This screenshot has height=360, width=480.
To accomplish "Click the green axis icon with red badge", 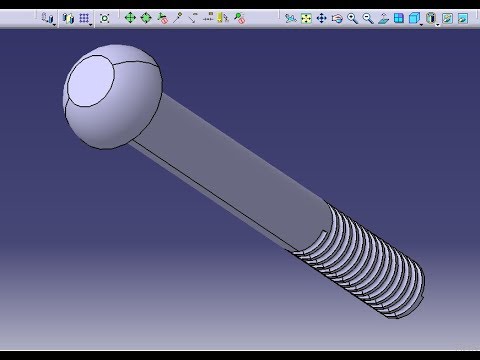I will click(162, 18).
